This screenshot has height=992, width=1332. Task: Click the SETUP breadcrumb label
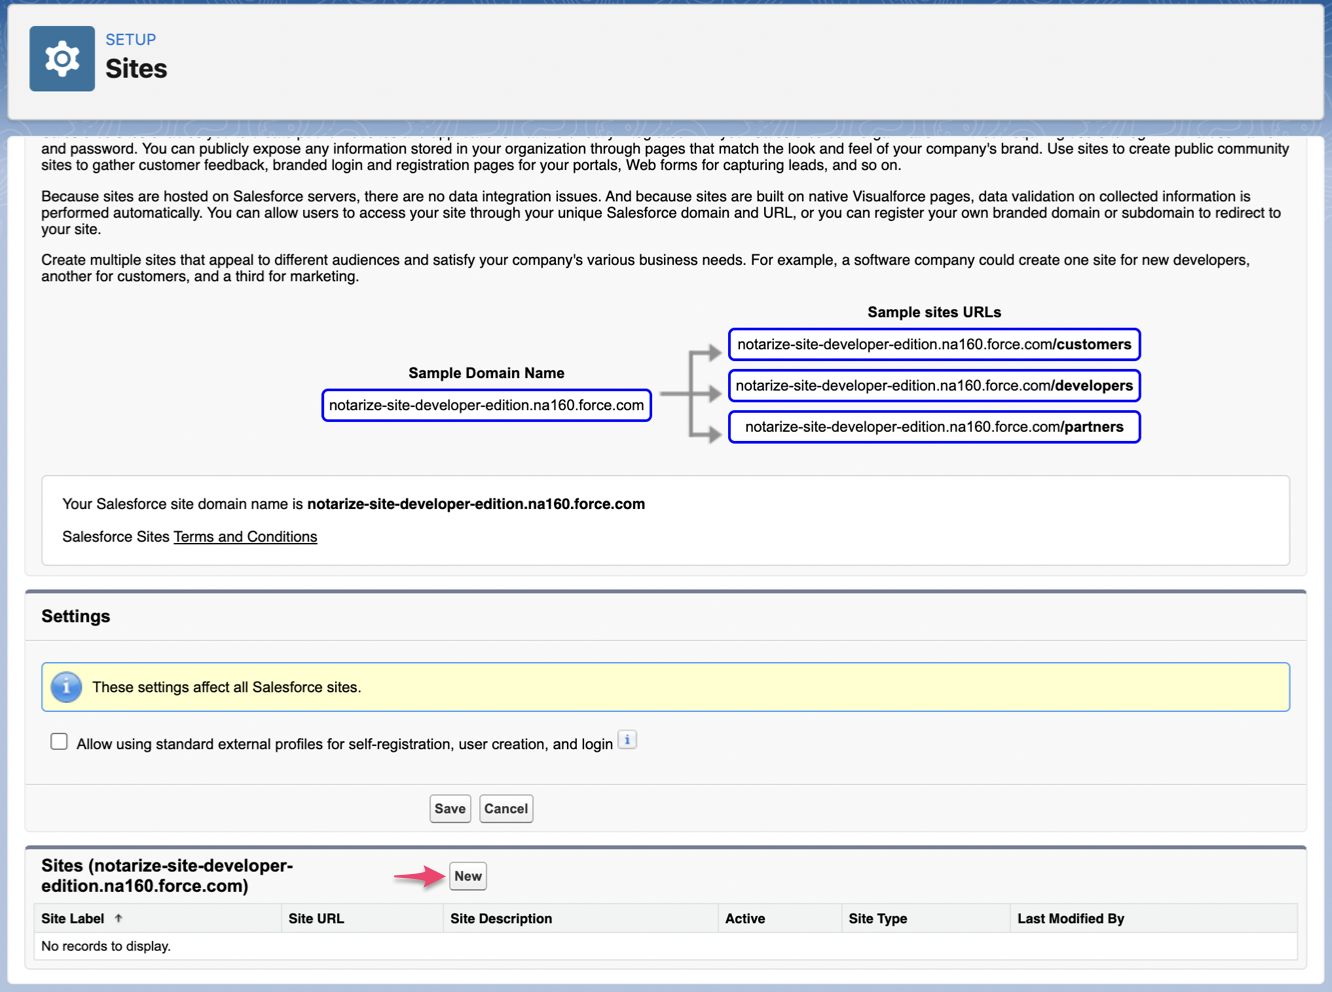(x=131, y=40)
